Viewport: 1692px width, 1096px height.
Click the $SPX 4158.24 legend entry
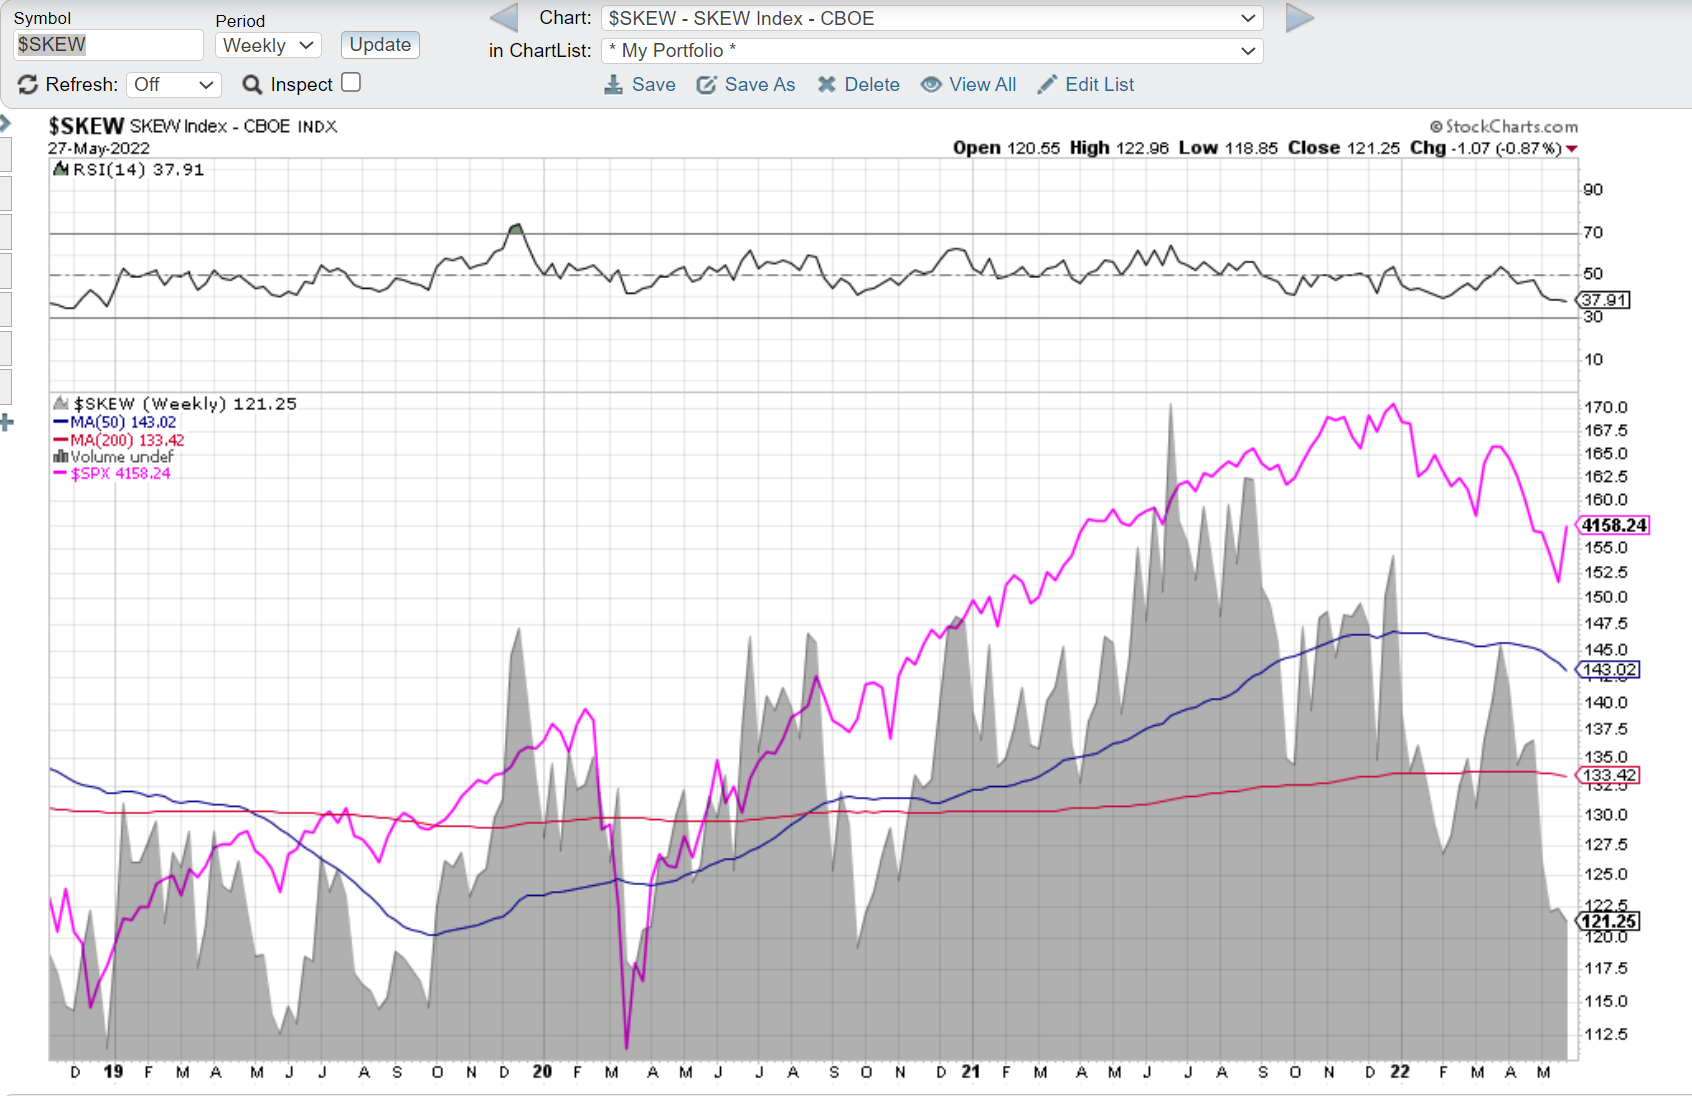click(112, 474)
